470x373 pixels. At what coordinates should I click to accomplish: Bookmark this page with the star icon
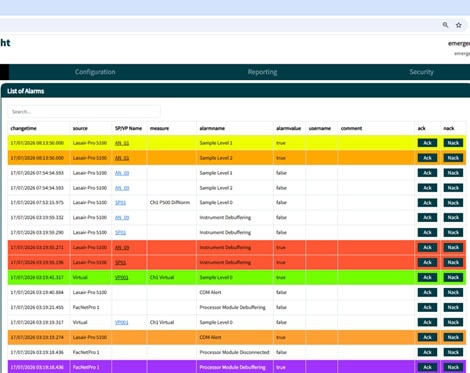(459, 25)
